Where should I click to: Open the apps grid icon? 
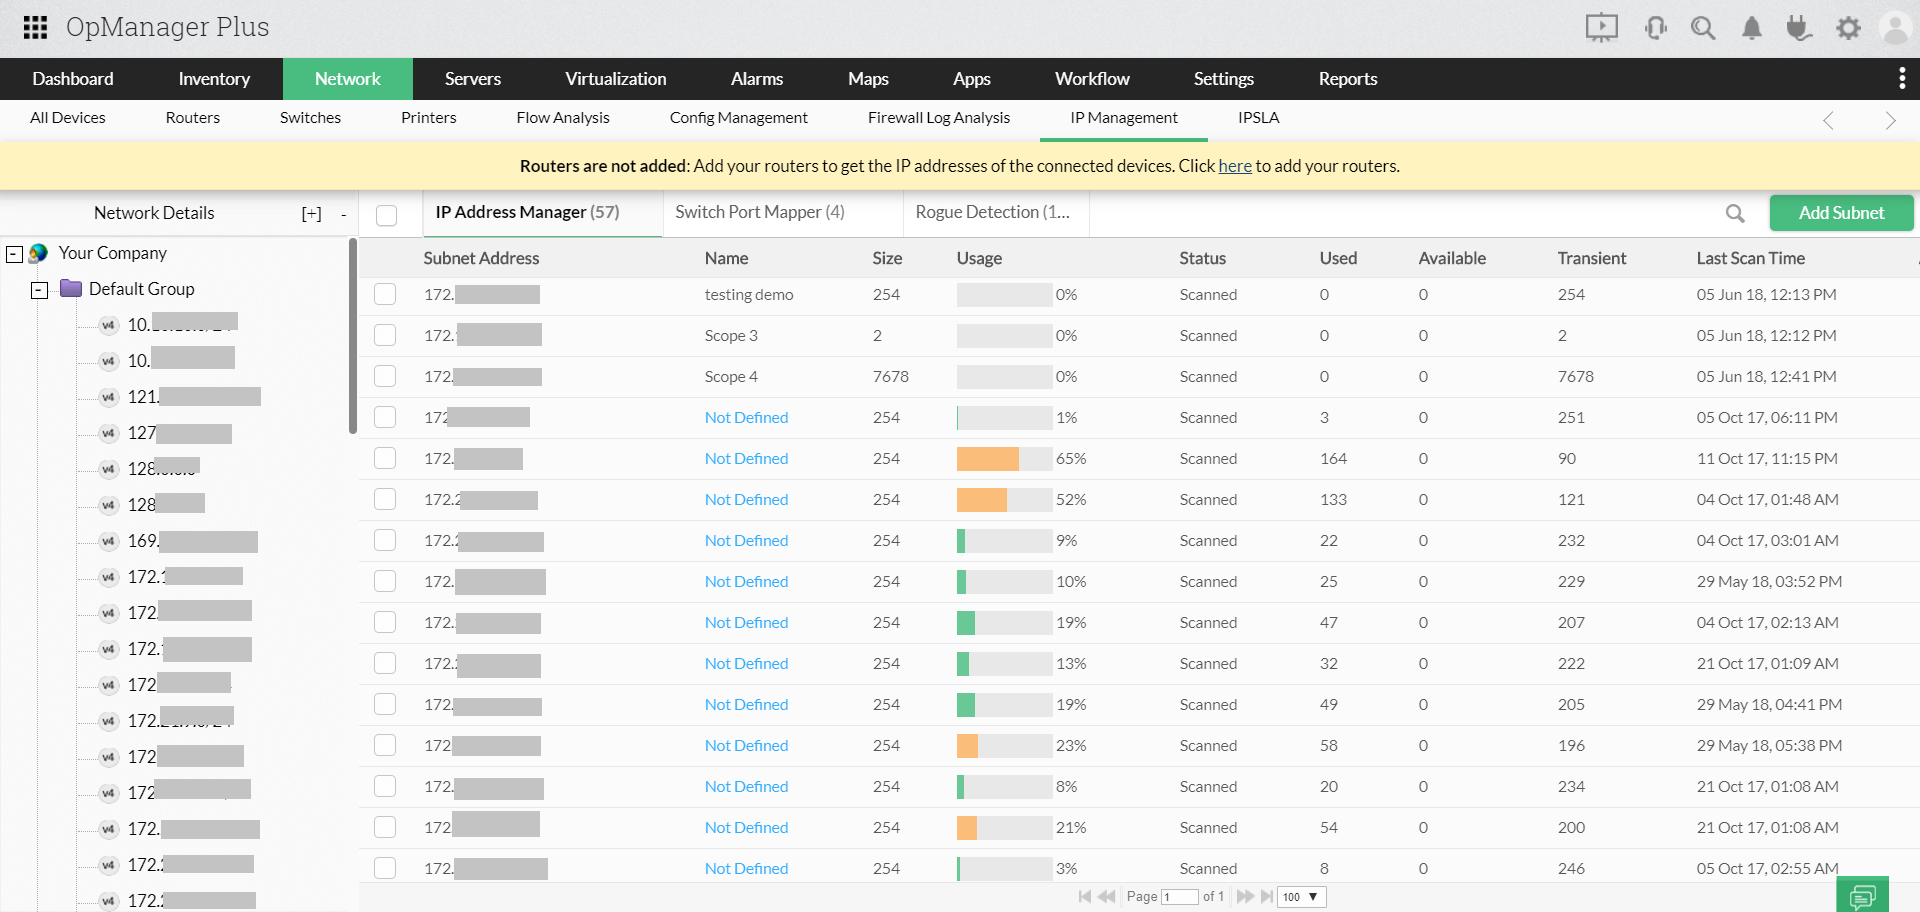34,27
